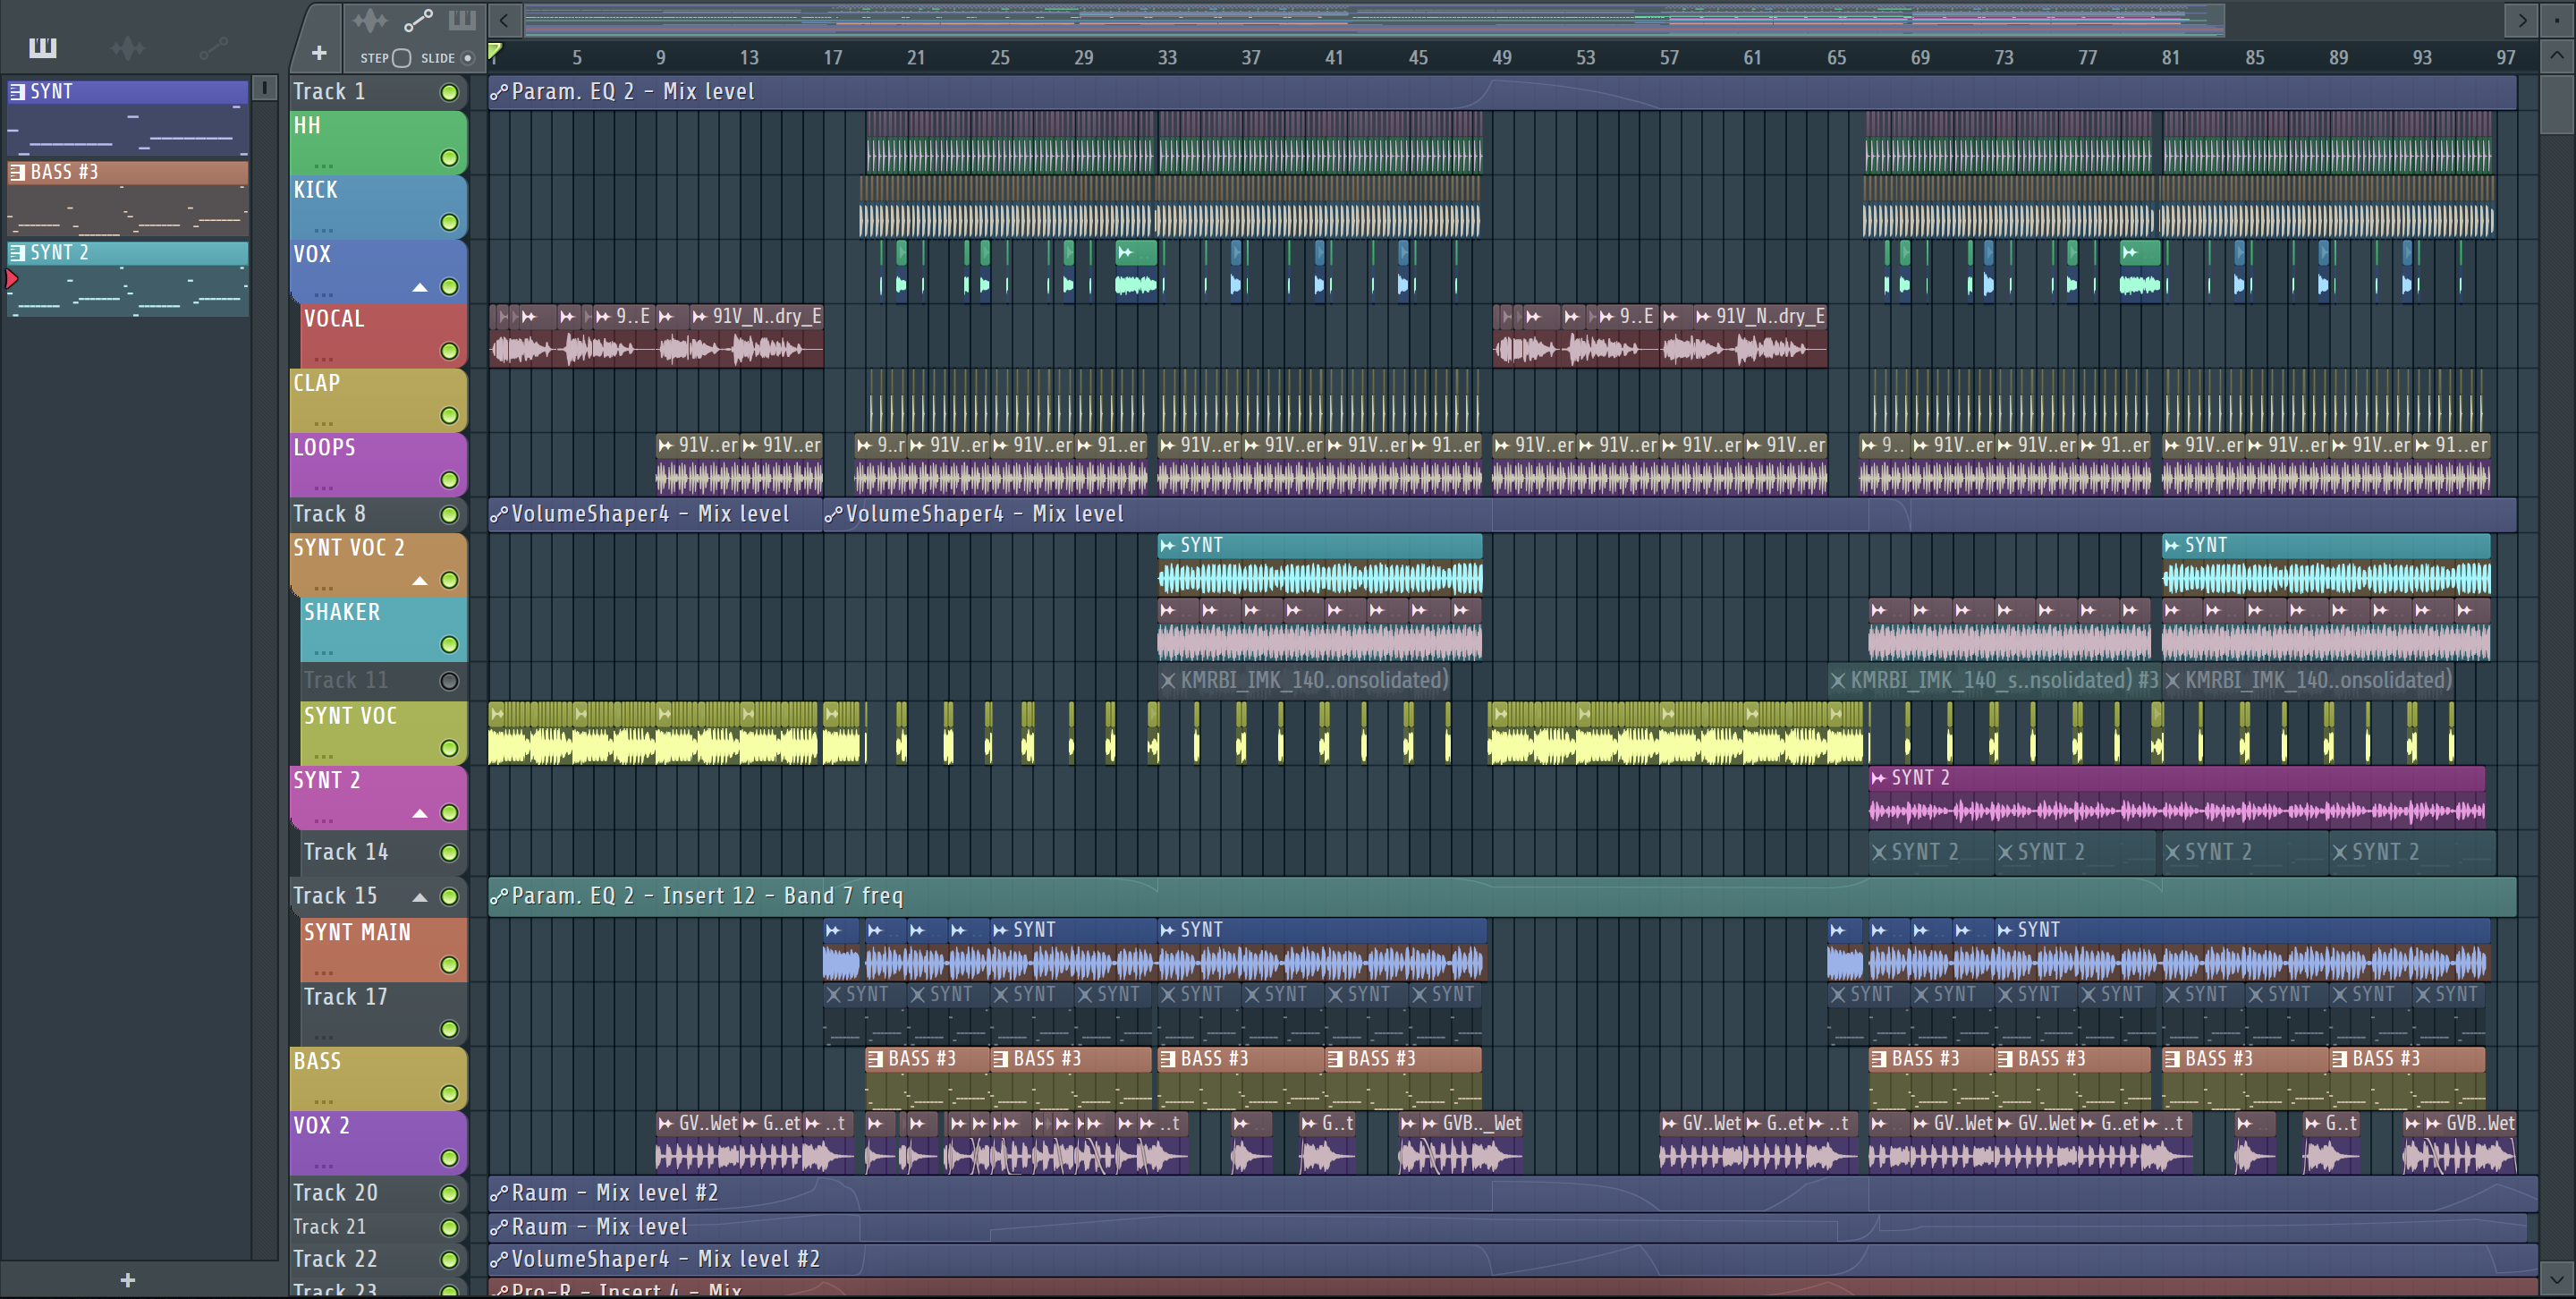Viewport: 2576px width, 1299px height.
Task: Select automation clip focus in playlist toolbar
Action: click(418, 20)
